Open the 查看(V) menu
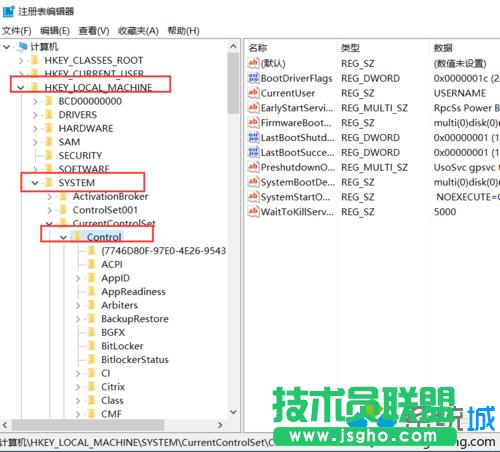Screen dimensions: 500x452 click(94, 31)
